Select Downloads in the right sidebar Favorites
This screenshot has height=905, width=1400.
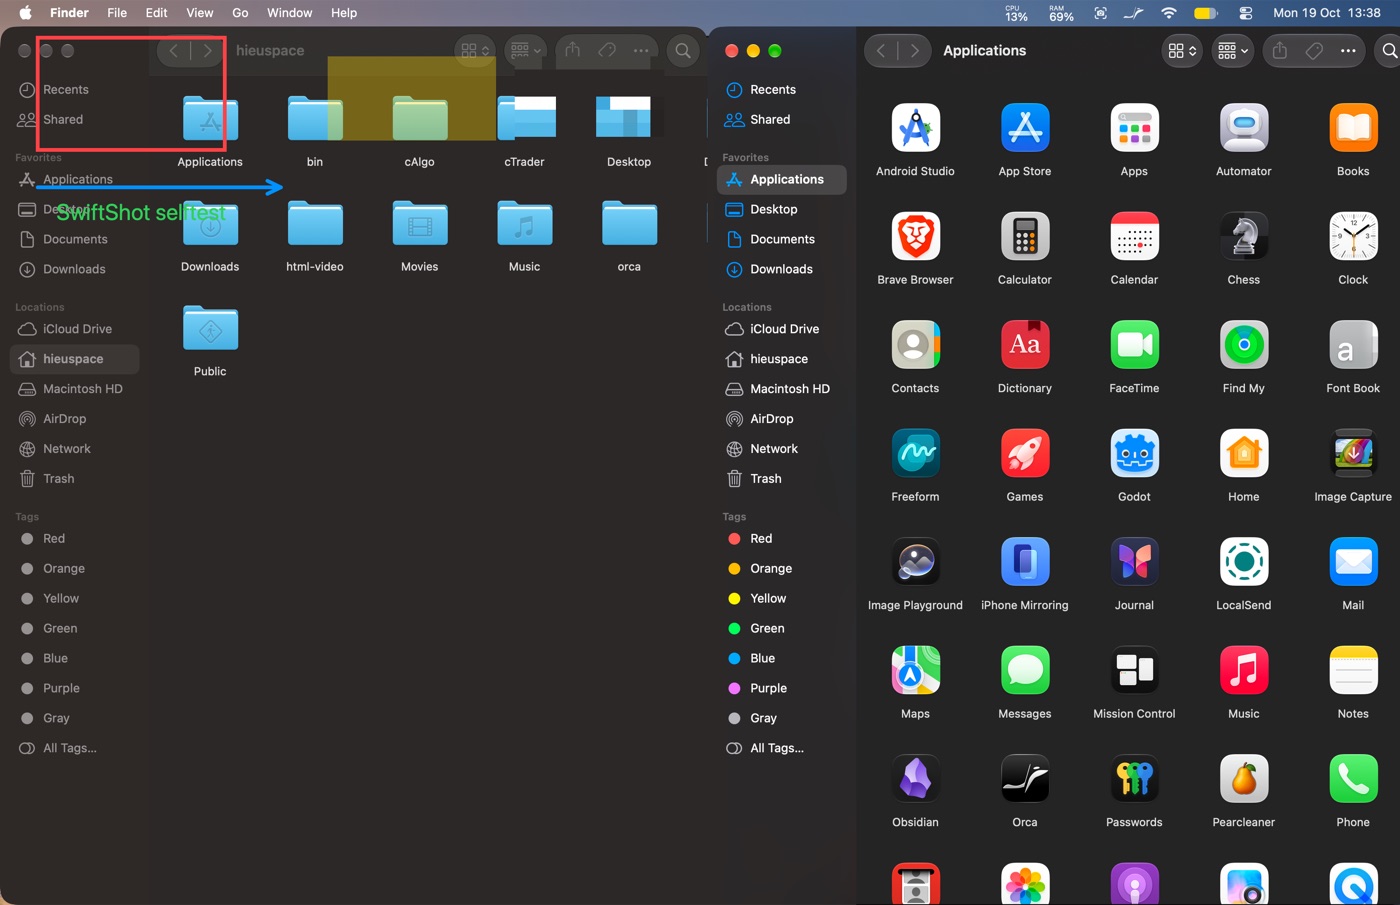[x=781, y=269]
